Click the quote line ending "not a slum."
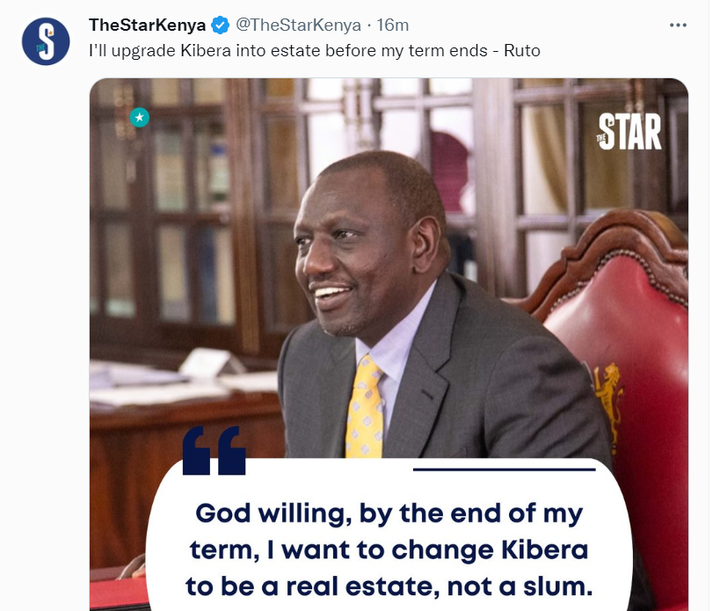720x611 pixels. click(389, 587)
